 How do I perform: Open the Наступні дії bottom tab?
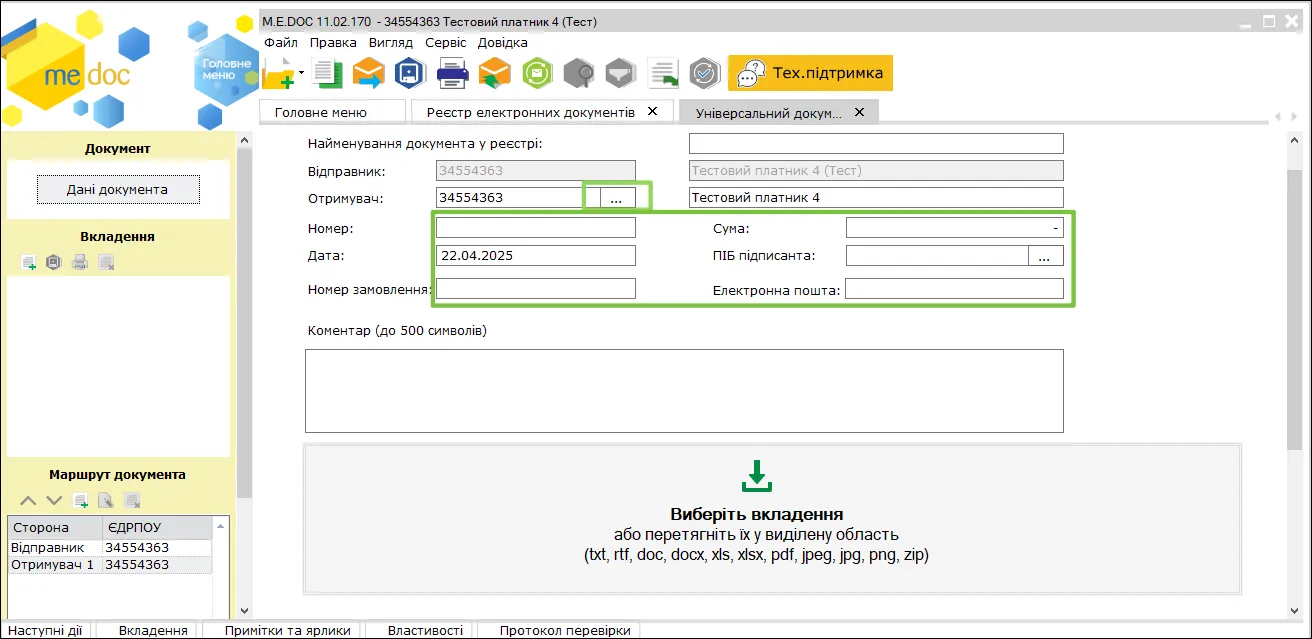tap(46, 630)
